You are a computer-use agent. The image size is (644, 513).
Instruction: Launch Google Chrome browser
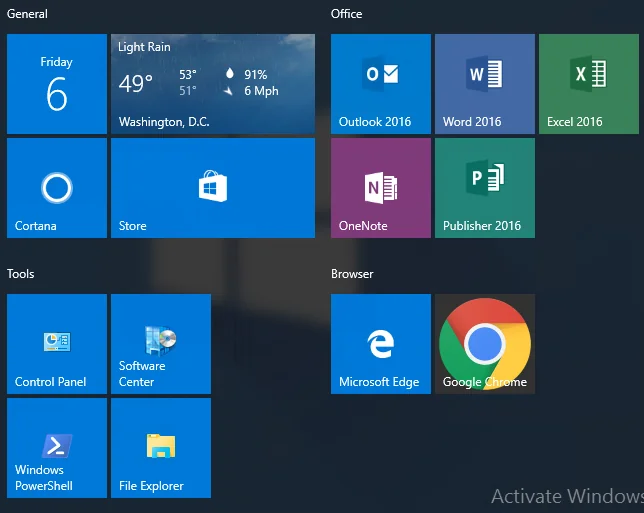(x=485, y=344)
